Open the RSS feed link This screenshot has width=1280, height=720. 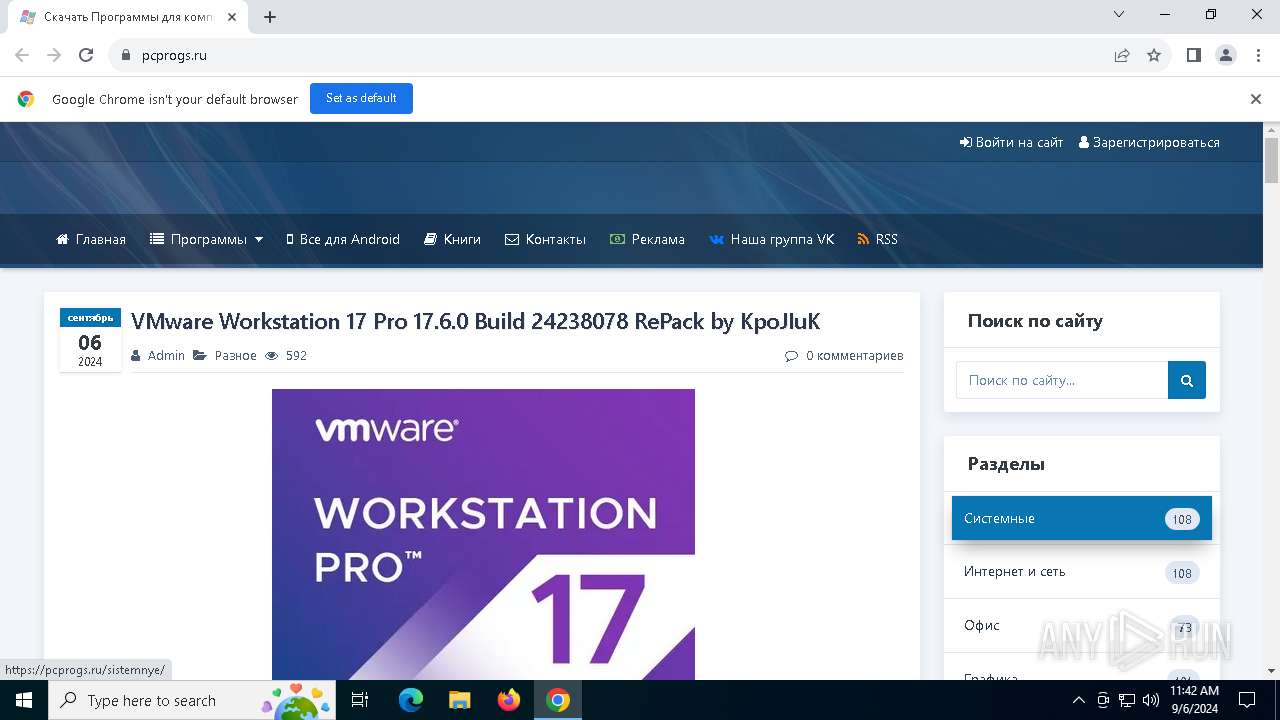click(878, 239)
